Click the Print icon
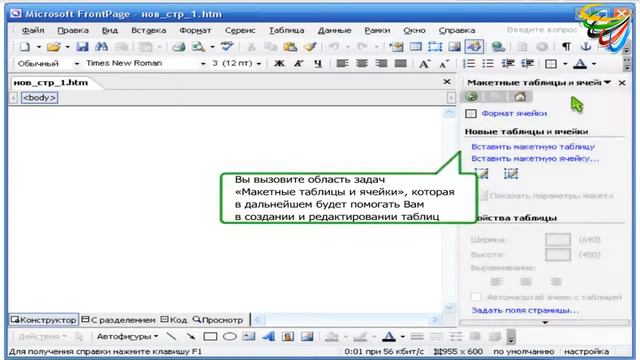 click(178, 47)
